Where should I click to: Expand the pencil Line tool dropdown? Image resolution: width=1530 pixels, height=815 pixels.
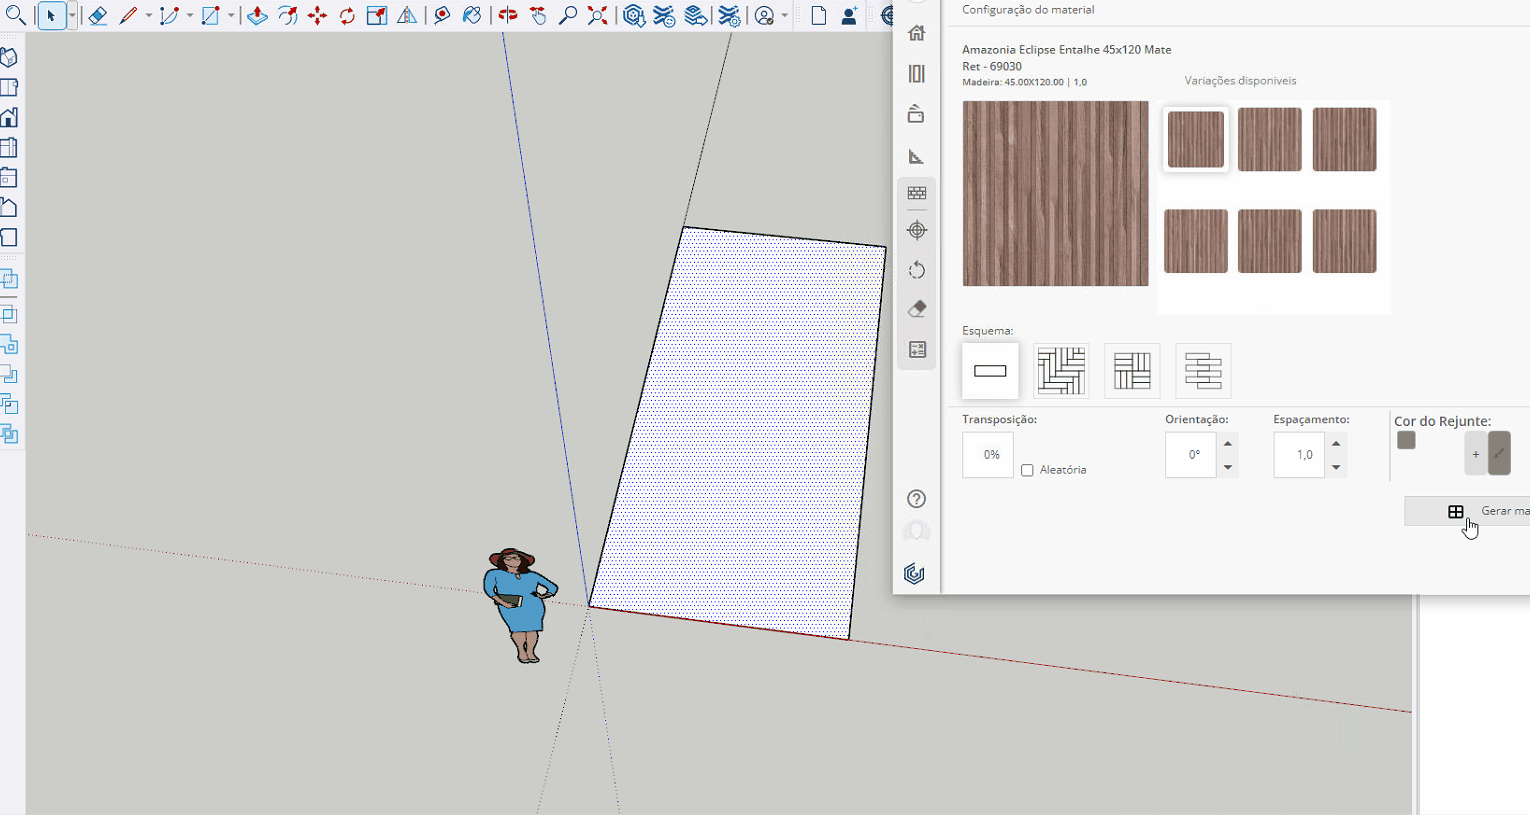click(x=148, y=16)
